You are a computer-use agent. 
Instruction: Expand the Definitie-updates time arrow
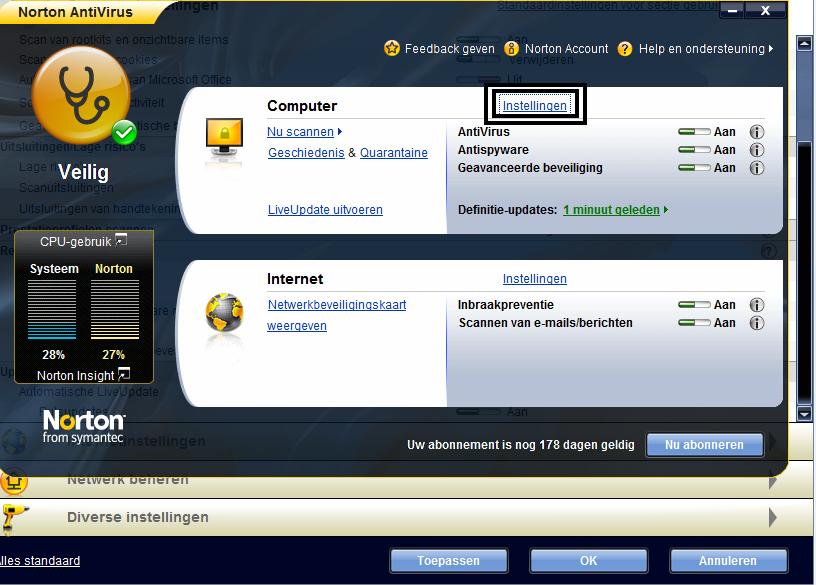(666, 210)
